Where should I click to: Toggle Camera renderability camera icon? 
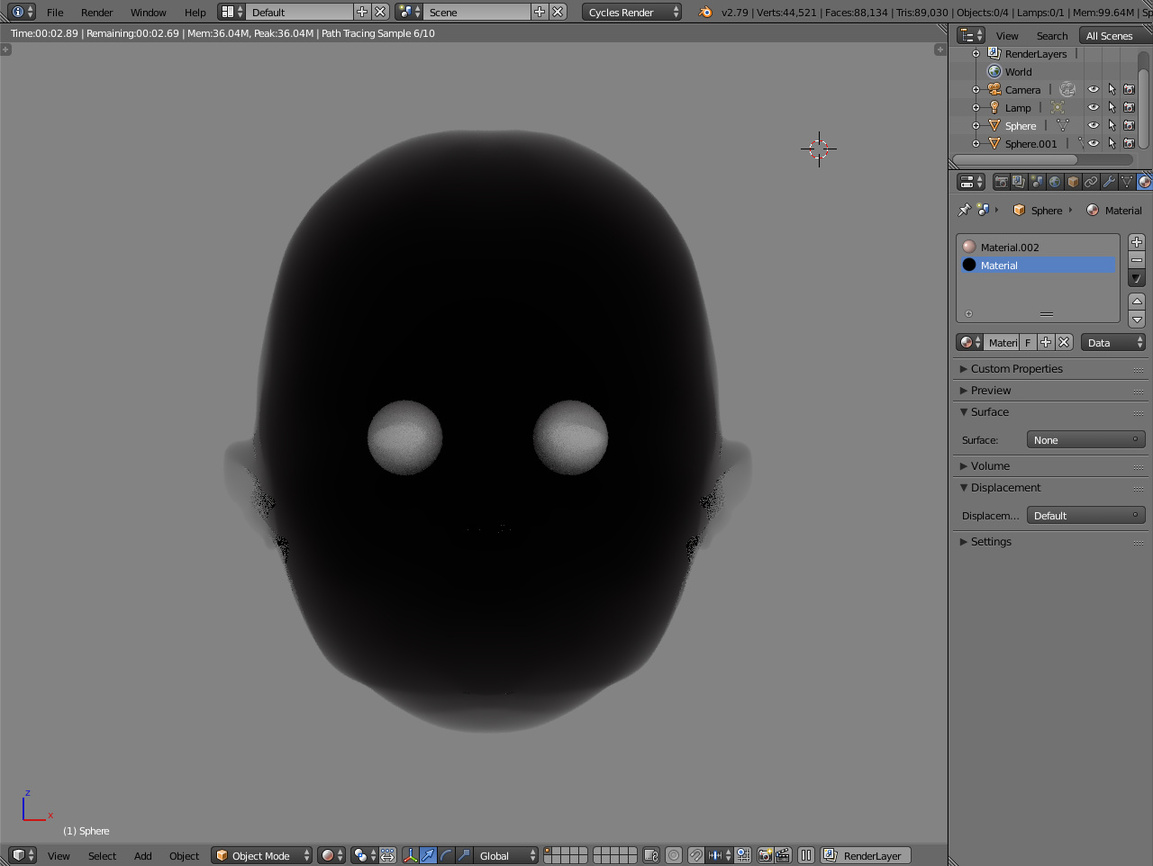point(1129,90)
